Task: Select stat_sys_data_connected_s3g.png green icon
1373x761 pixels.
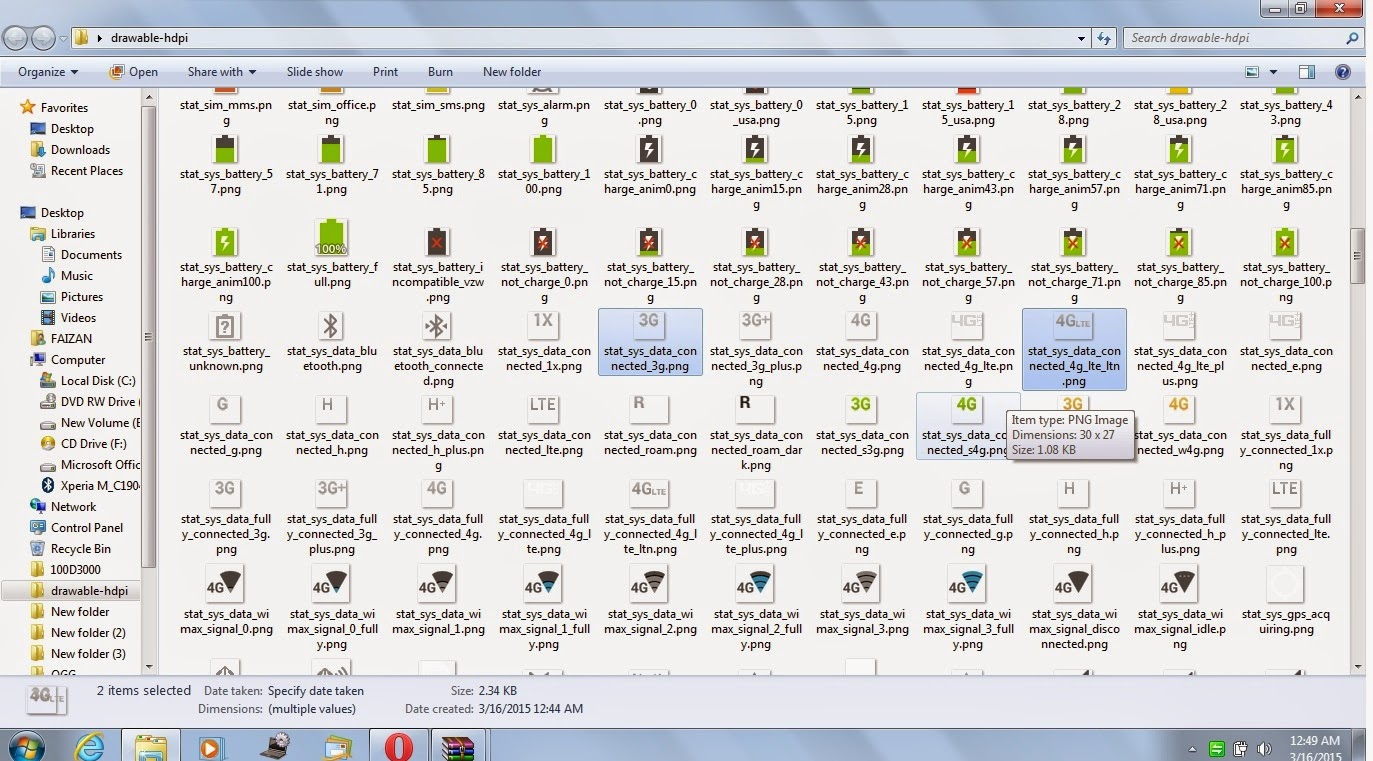Action: [861, 409]
